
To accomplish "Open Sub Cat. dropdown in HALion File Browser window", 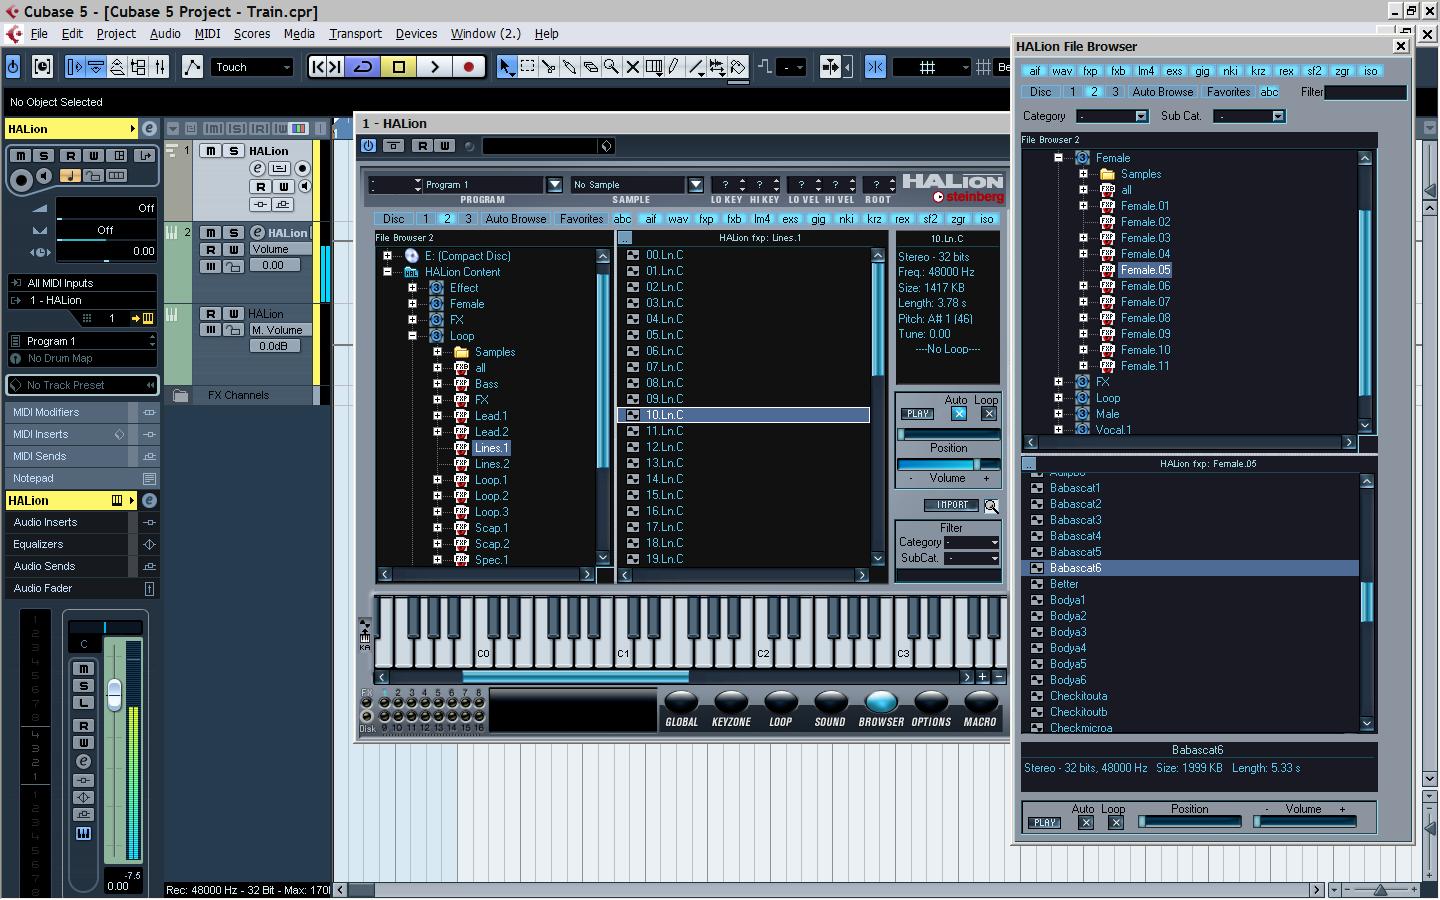I will (x=1249, y=116).
